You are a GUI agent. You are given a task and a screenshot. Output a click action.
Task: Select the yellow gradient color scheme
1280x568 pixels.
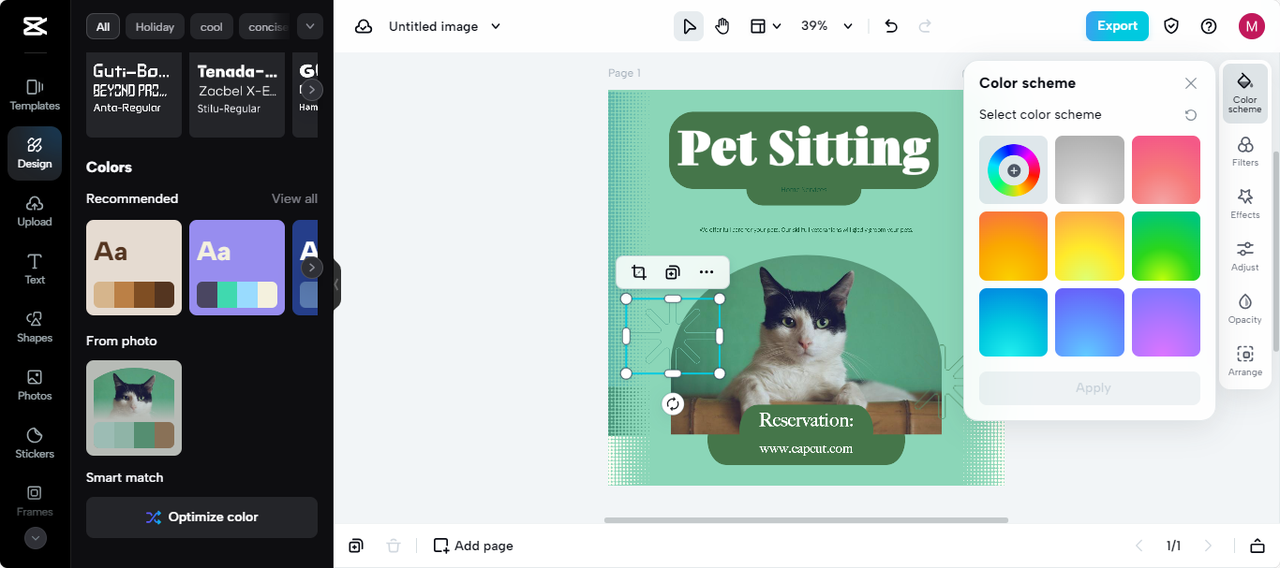1090,246
